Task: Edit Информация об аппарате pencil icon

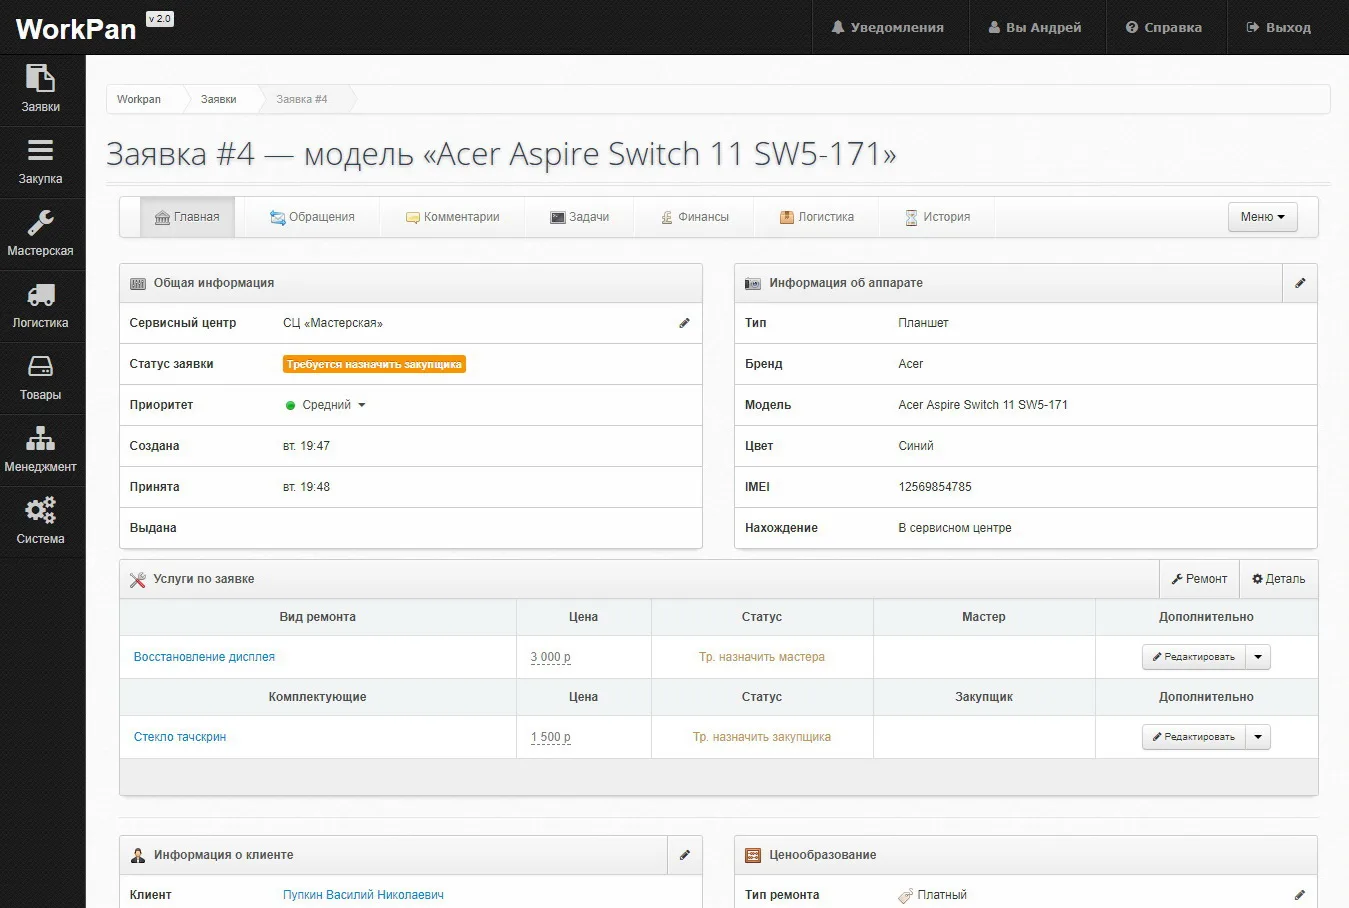Action: click(1300, 283)
